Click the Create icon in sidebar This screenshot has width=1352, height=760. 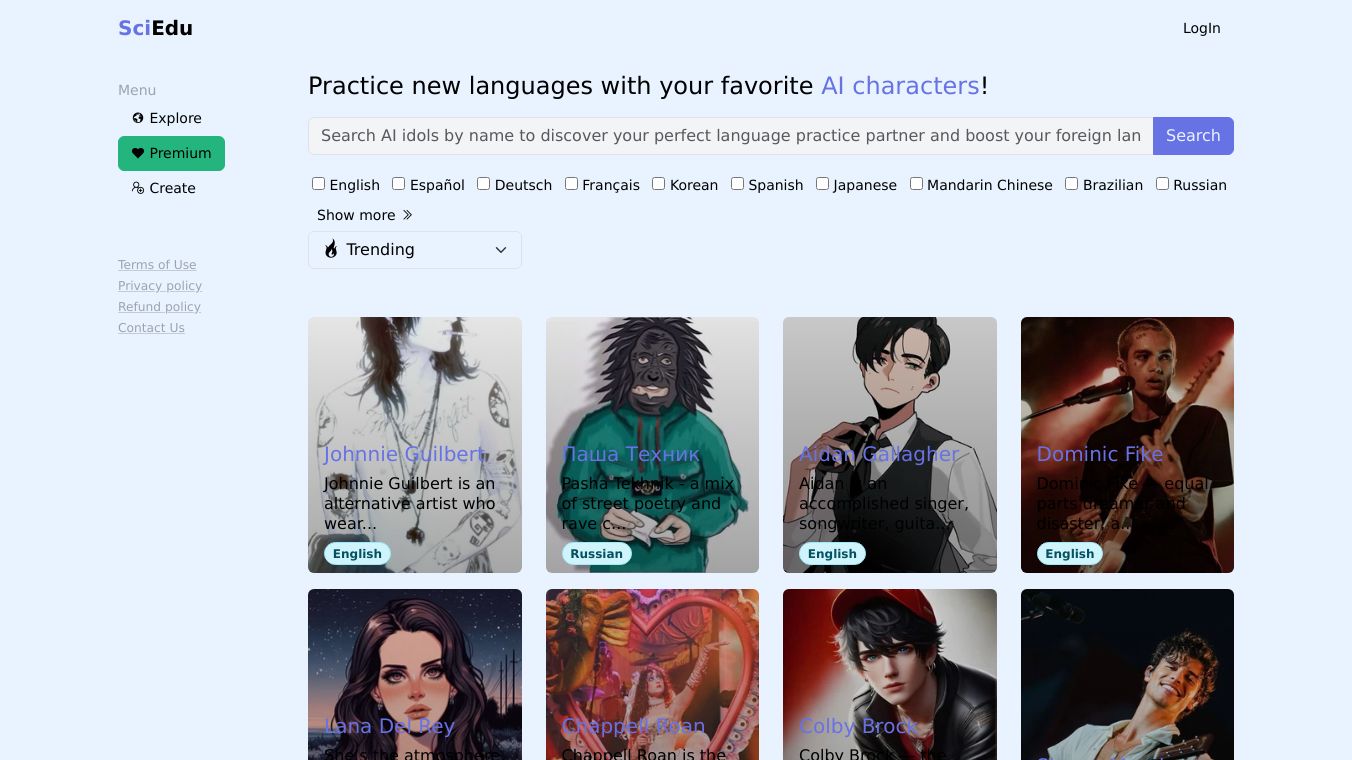click(x=138, y=188)
